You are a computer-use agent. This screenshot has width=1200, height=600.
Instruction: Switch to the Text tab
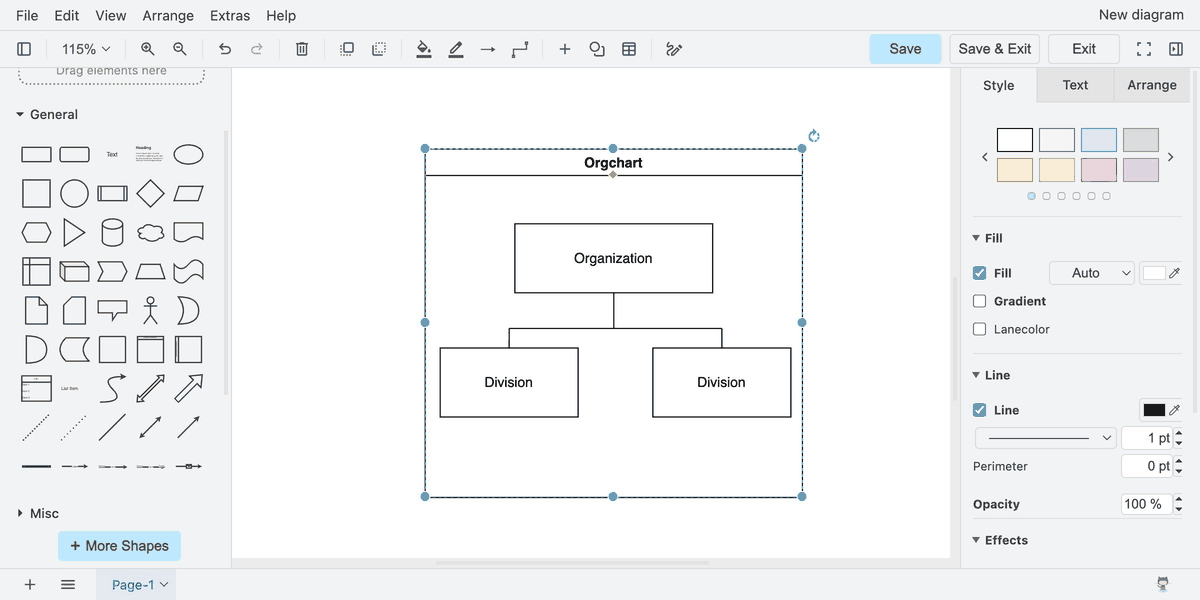click(1075, 85)
